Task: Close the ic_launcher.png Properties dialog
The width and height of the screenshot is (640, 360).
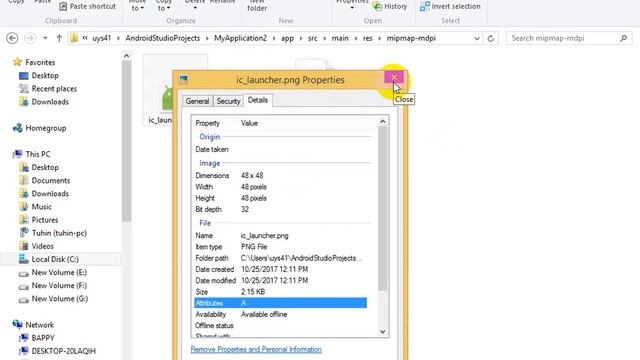Action: pos(394,77)
